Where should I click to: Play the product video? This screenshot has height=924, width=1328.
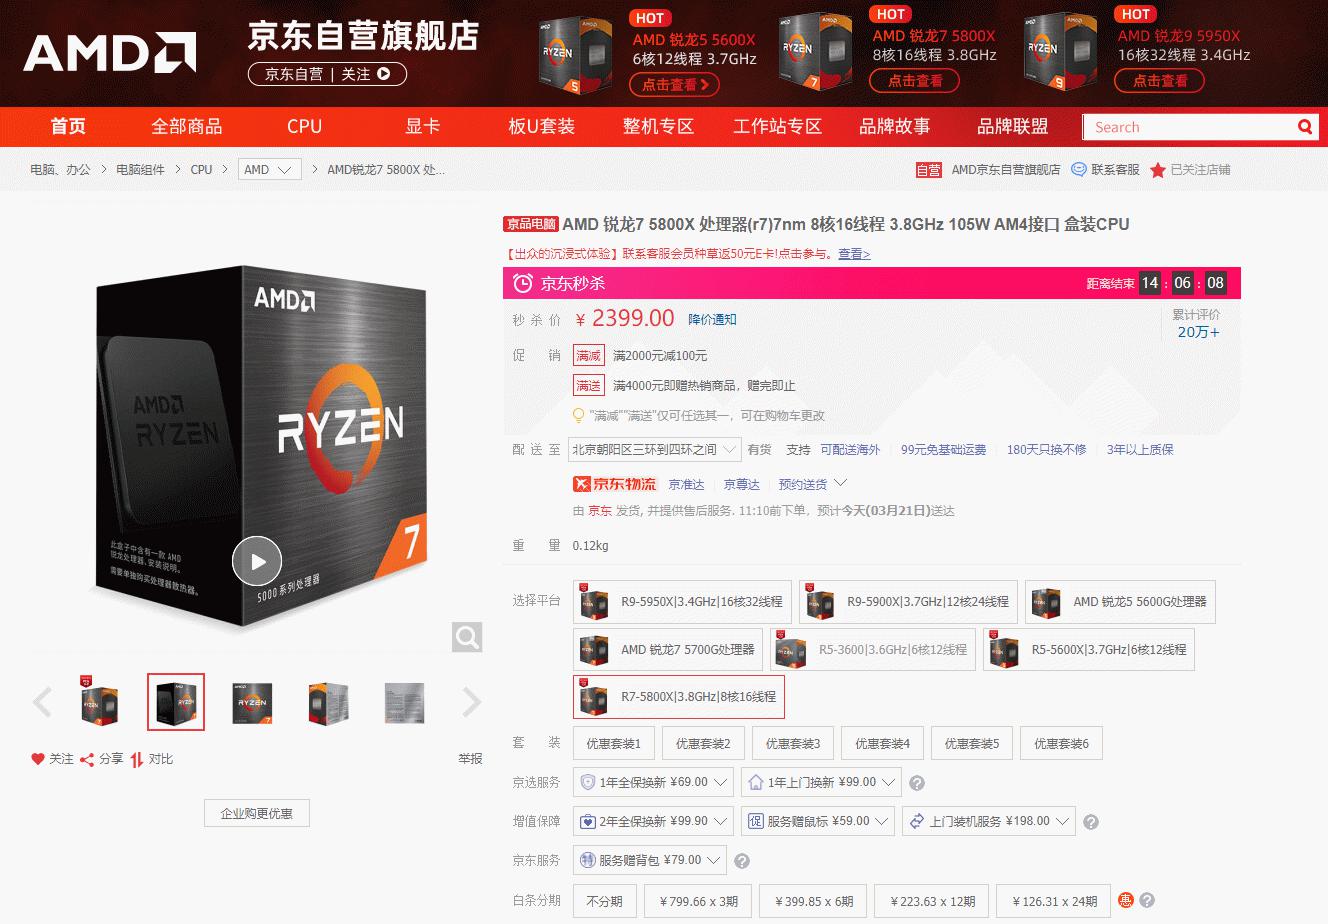pyautogui.click(x=257, y=561)
